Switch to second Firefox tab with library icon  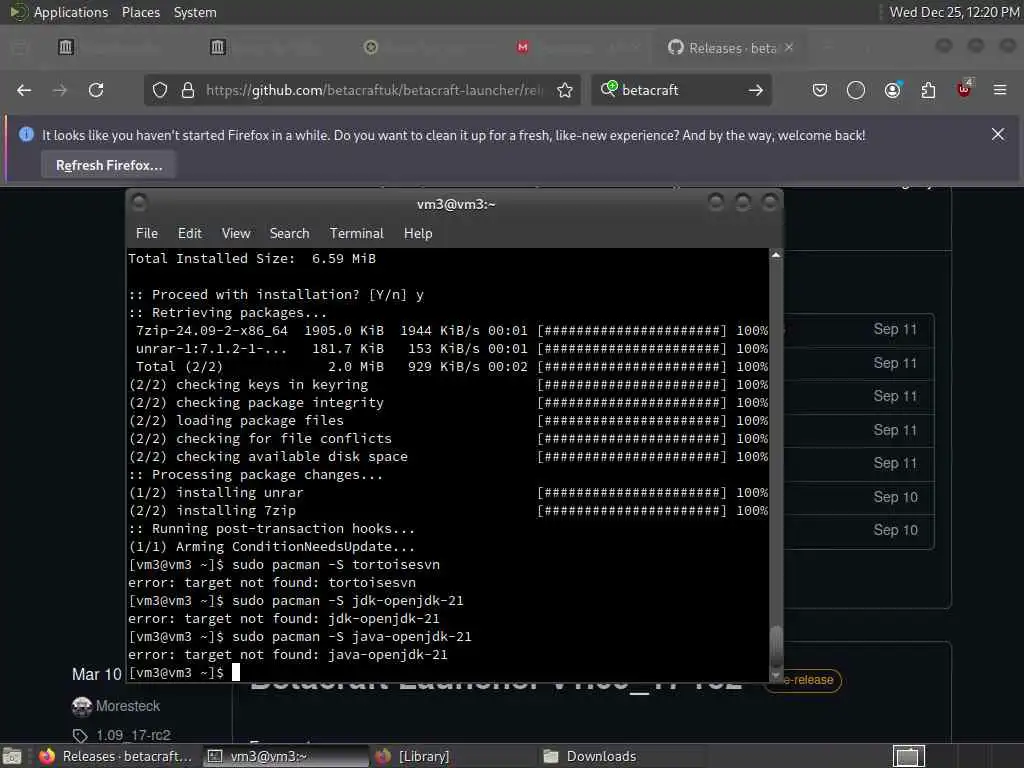point(217,47)
